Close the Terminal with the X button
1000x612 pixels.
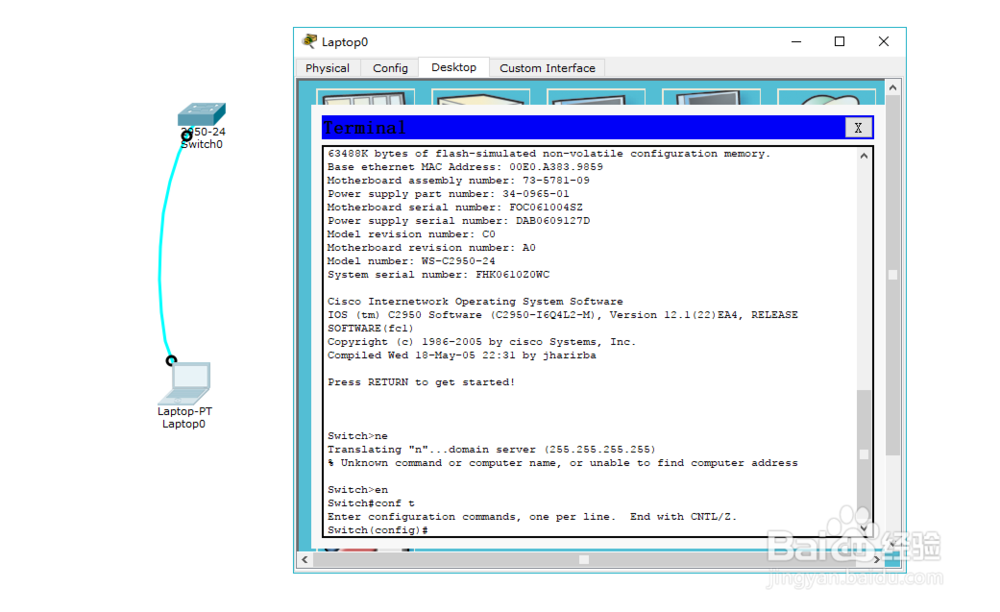(x=858, y=128)
